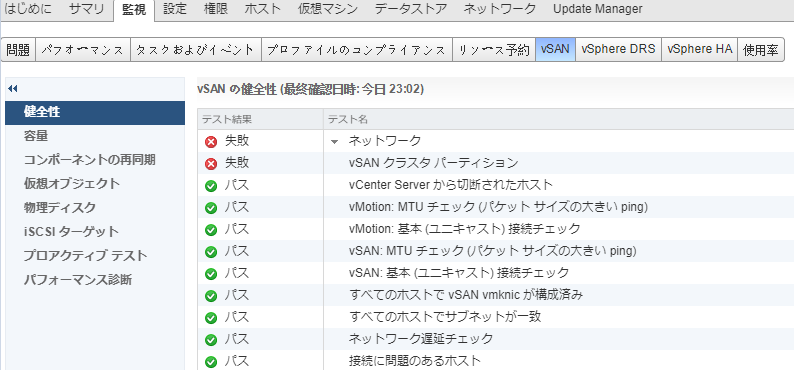The height and width of the screenshot is (370, 794).
Task: Open the リソース予約 sub-tab
Action: [494, 50]
